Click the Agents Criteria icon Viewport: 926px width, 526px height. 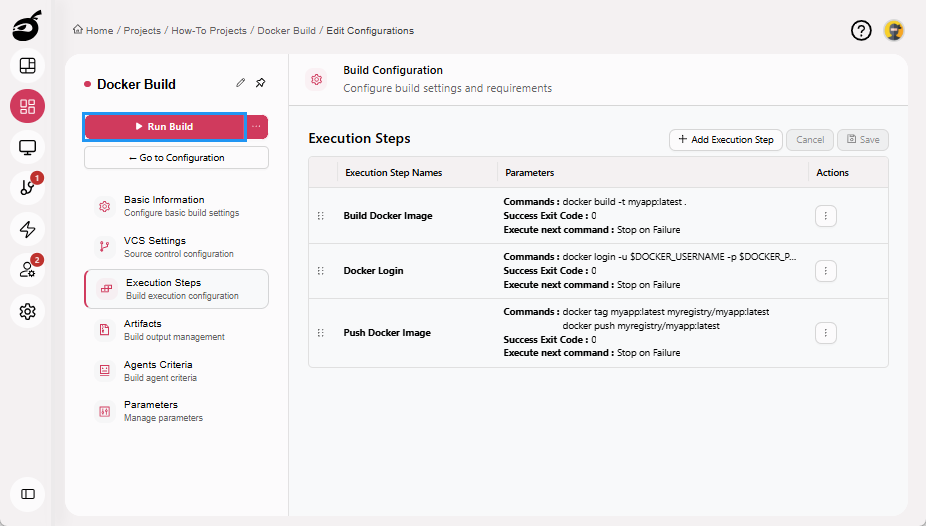(x=105, y=370)
